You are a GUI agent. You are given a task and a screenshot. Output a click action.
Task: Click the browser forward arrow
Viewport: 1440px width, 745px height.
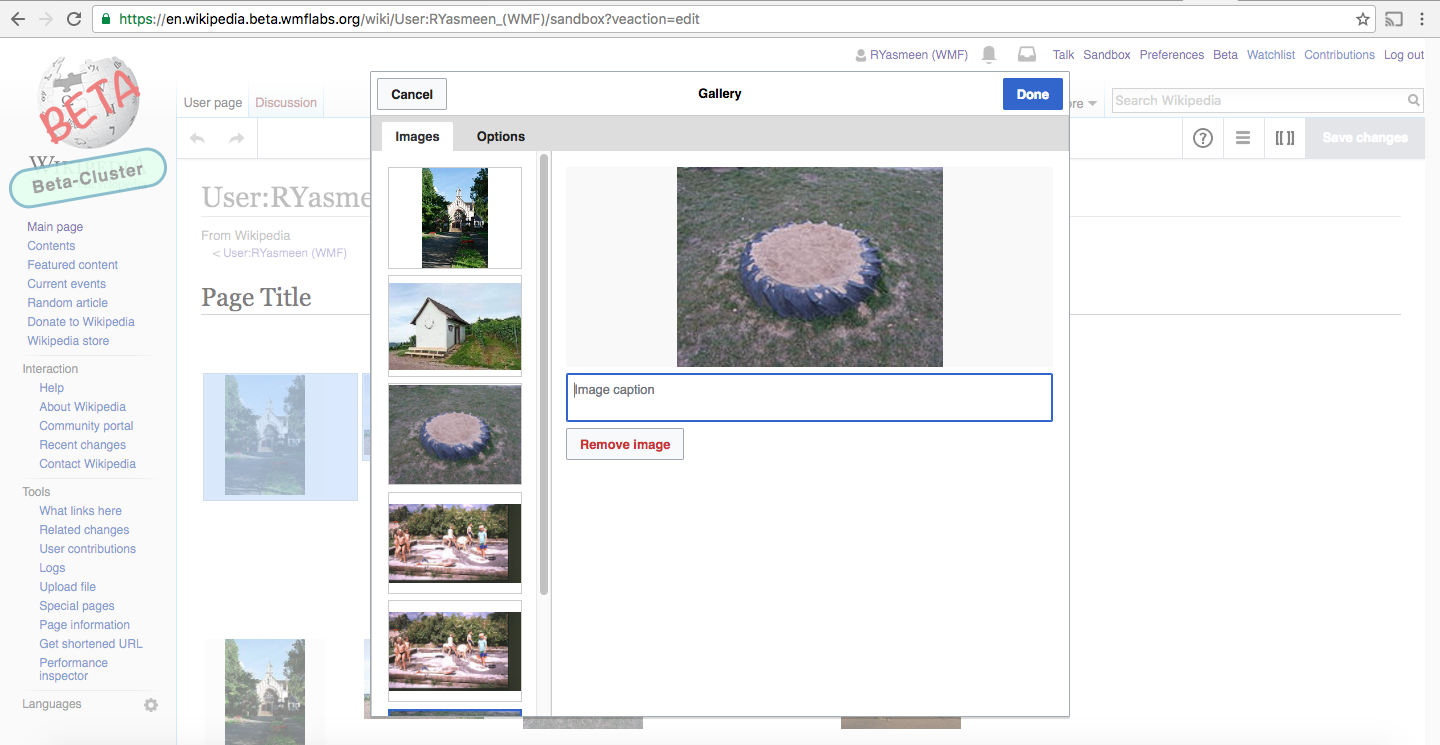pyautogui.click(x=46, y=19)
